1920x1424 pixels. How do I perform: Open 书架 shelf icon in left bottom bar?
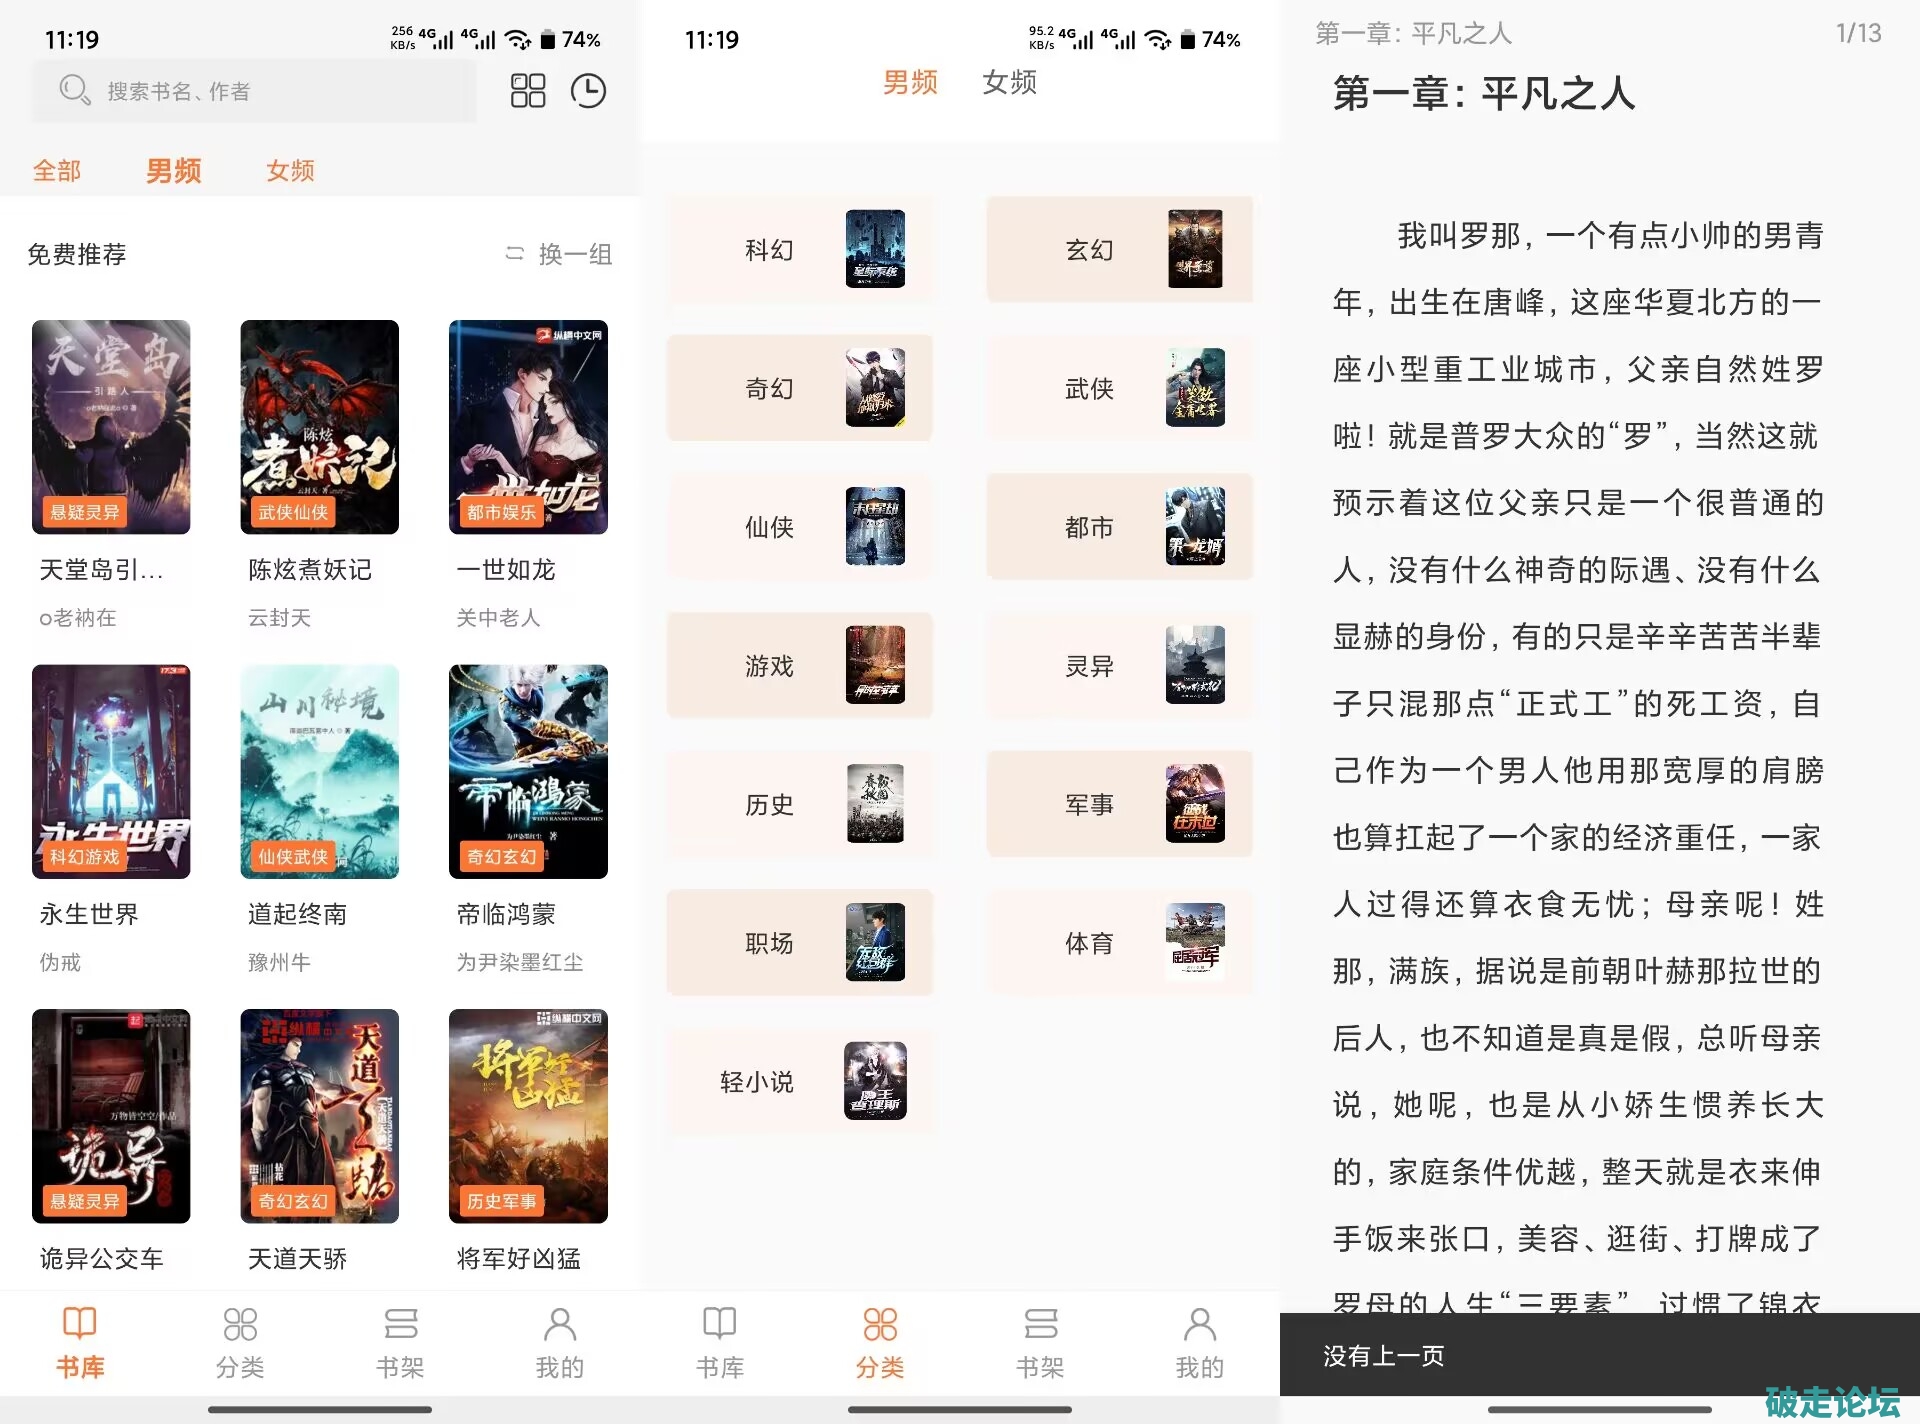click(400, 1324)
